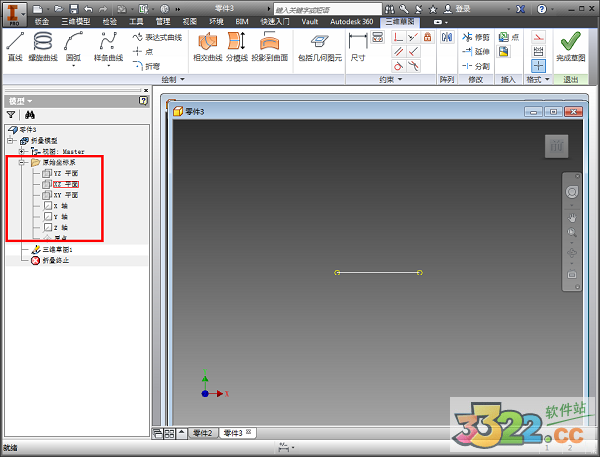This screenshot has width=600, height=457.
Task: Click the browser find binoculars icon
Action: 29,114
